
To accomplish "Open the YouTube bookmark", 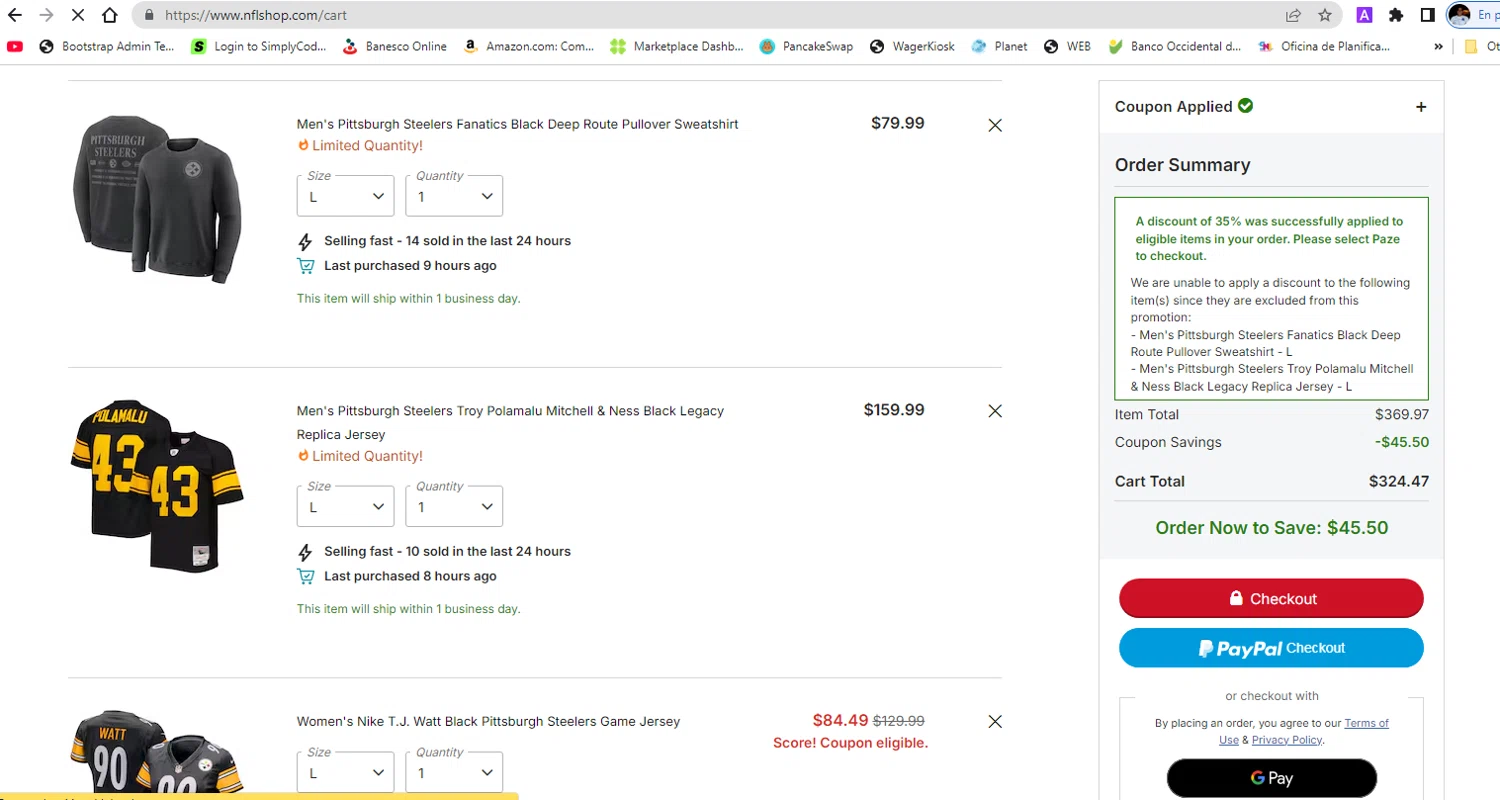I will tap(15, 46).
